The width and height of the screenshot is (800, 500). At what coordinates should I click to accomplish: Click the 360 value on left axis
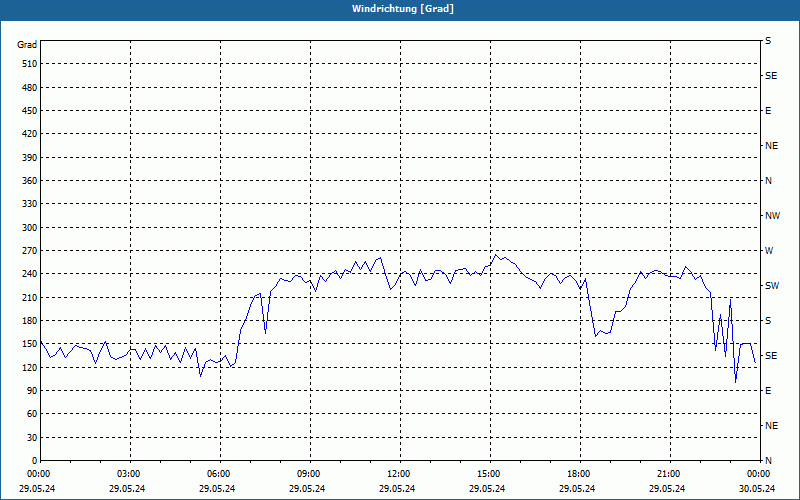click(30, 181)
